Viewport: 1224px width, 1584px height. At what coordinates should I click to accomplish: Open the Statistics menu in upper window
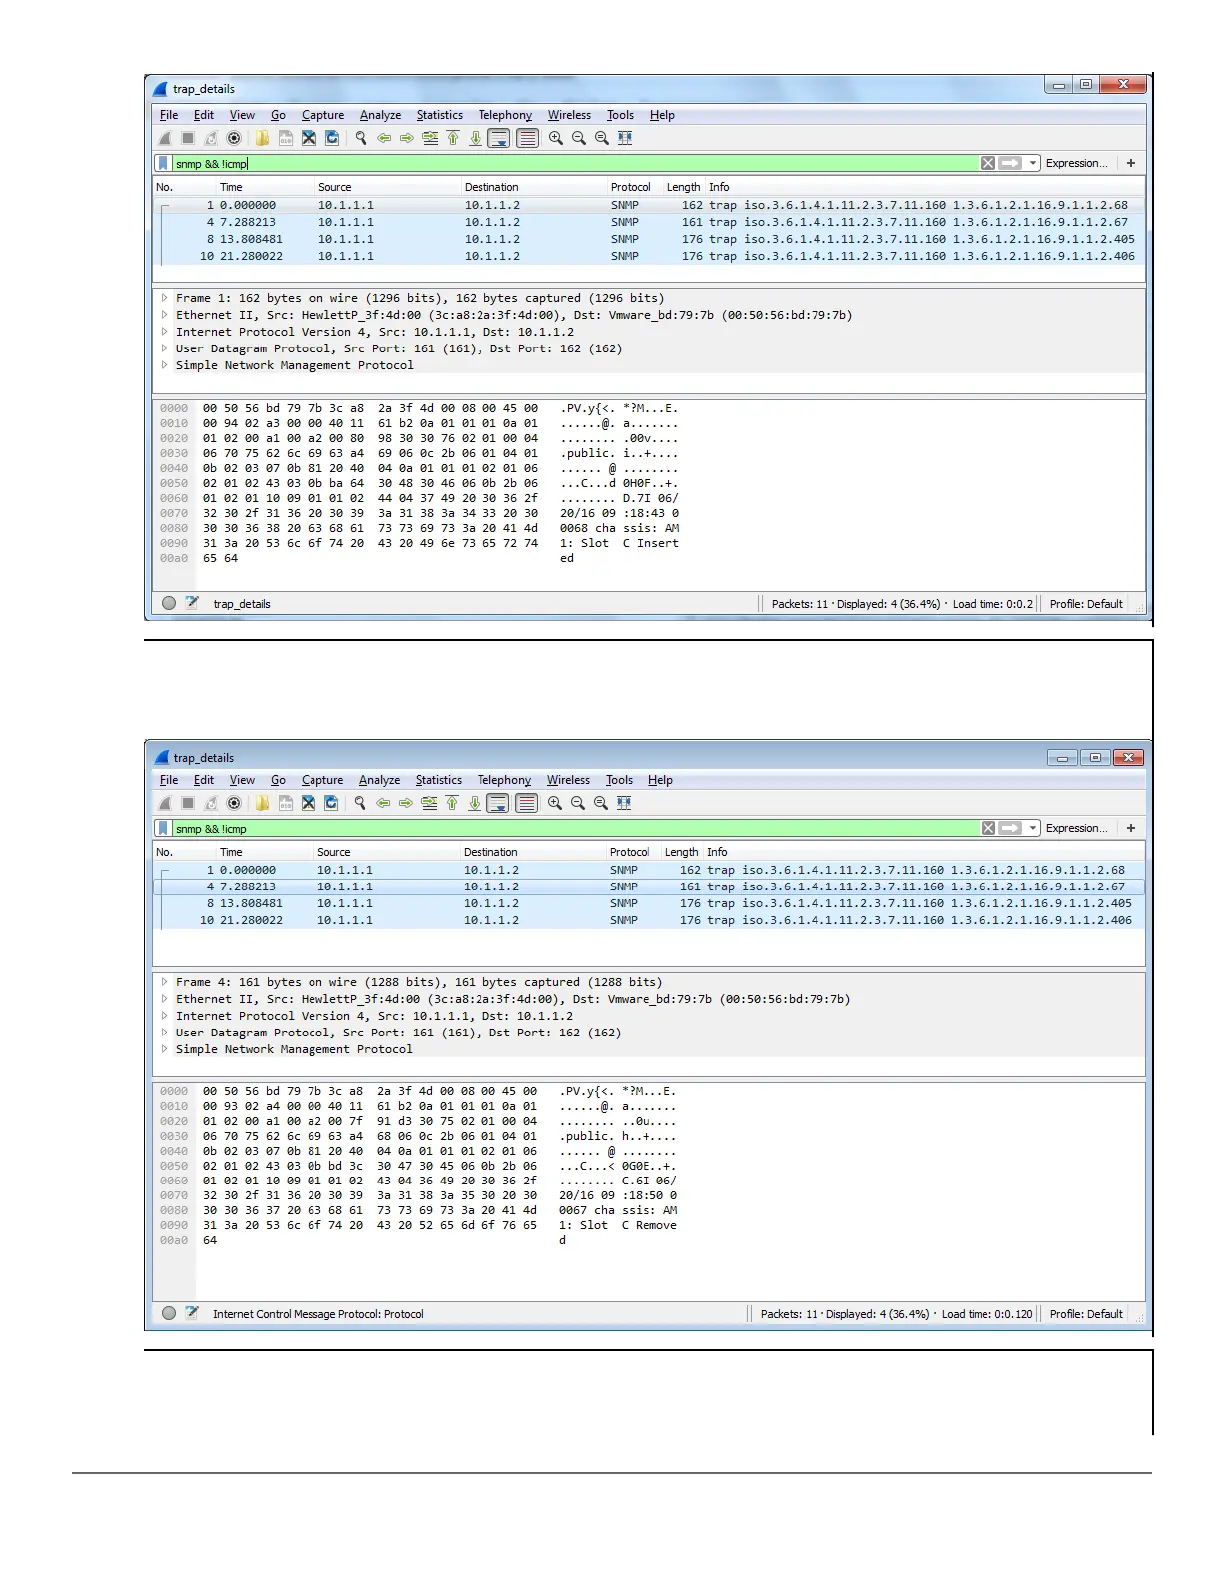pos(440,115)
